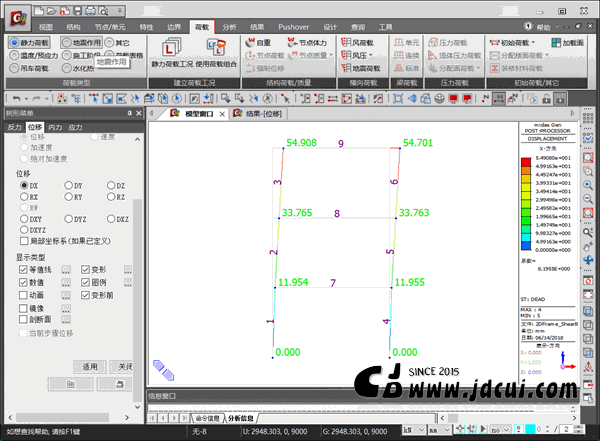
Task: Click the blue swatch at legend bottom
Action: click(x=526, y=246)
